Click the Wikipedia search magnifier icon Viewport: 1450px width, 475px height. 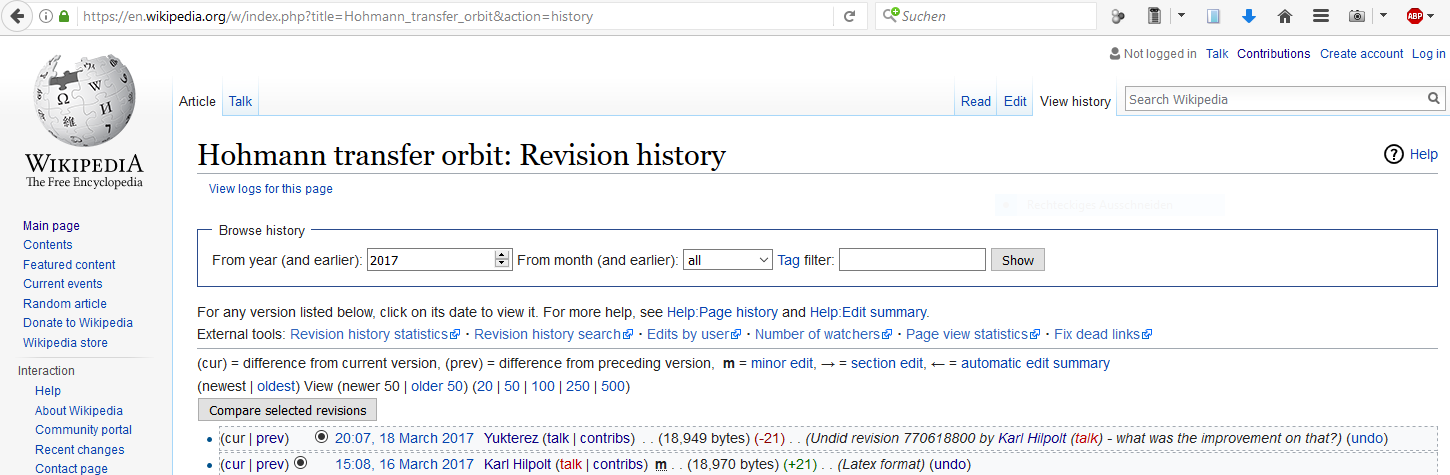click(x=1434, y=99)
